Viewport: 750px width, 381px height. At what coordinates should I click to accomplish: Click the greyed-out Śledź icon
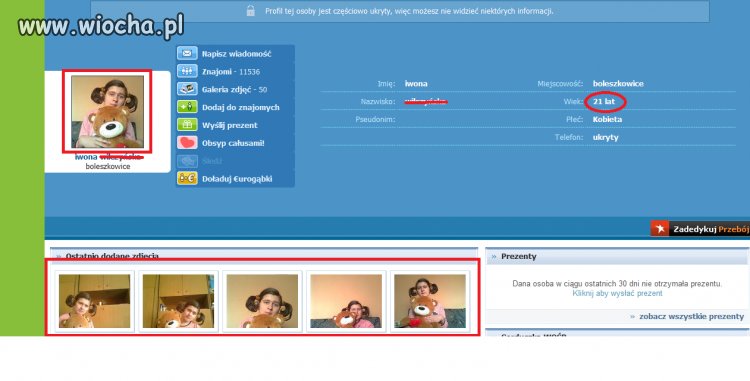point(187,161)
